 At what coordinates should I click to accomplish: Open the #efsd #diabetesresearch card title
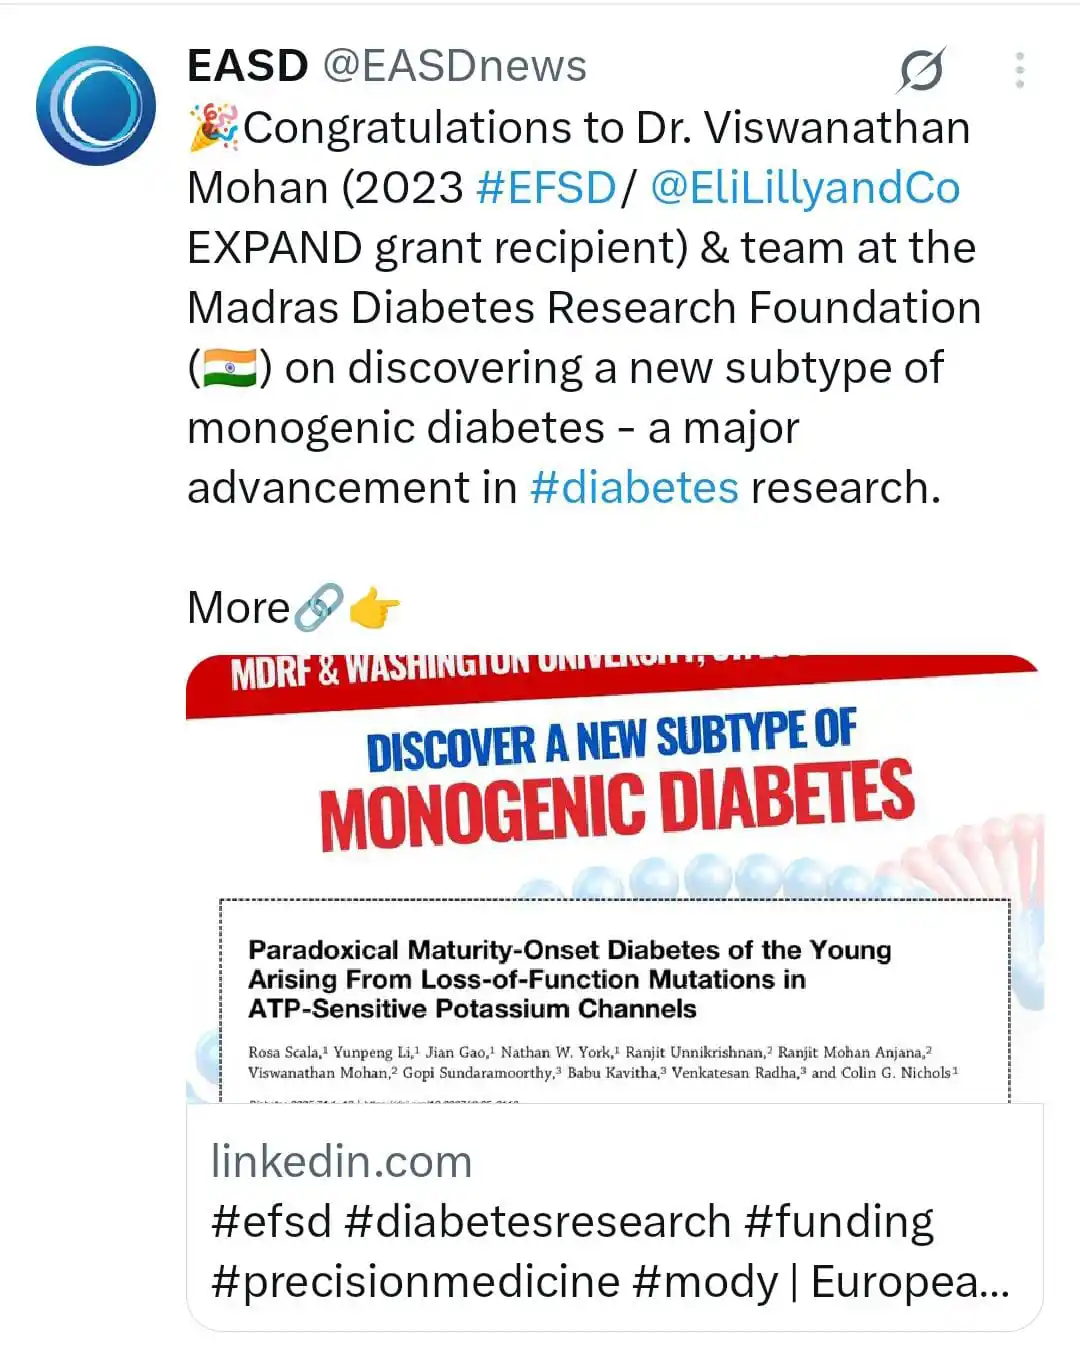point(610,1252)
